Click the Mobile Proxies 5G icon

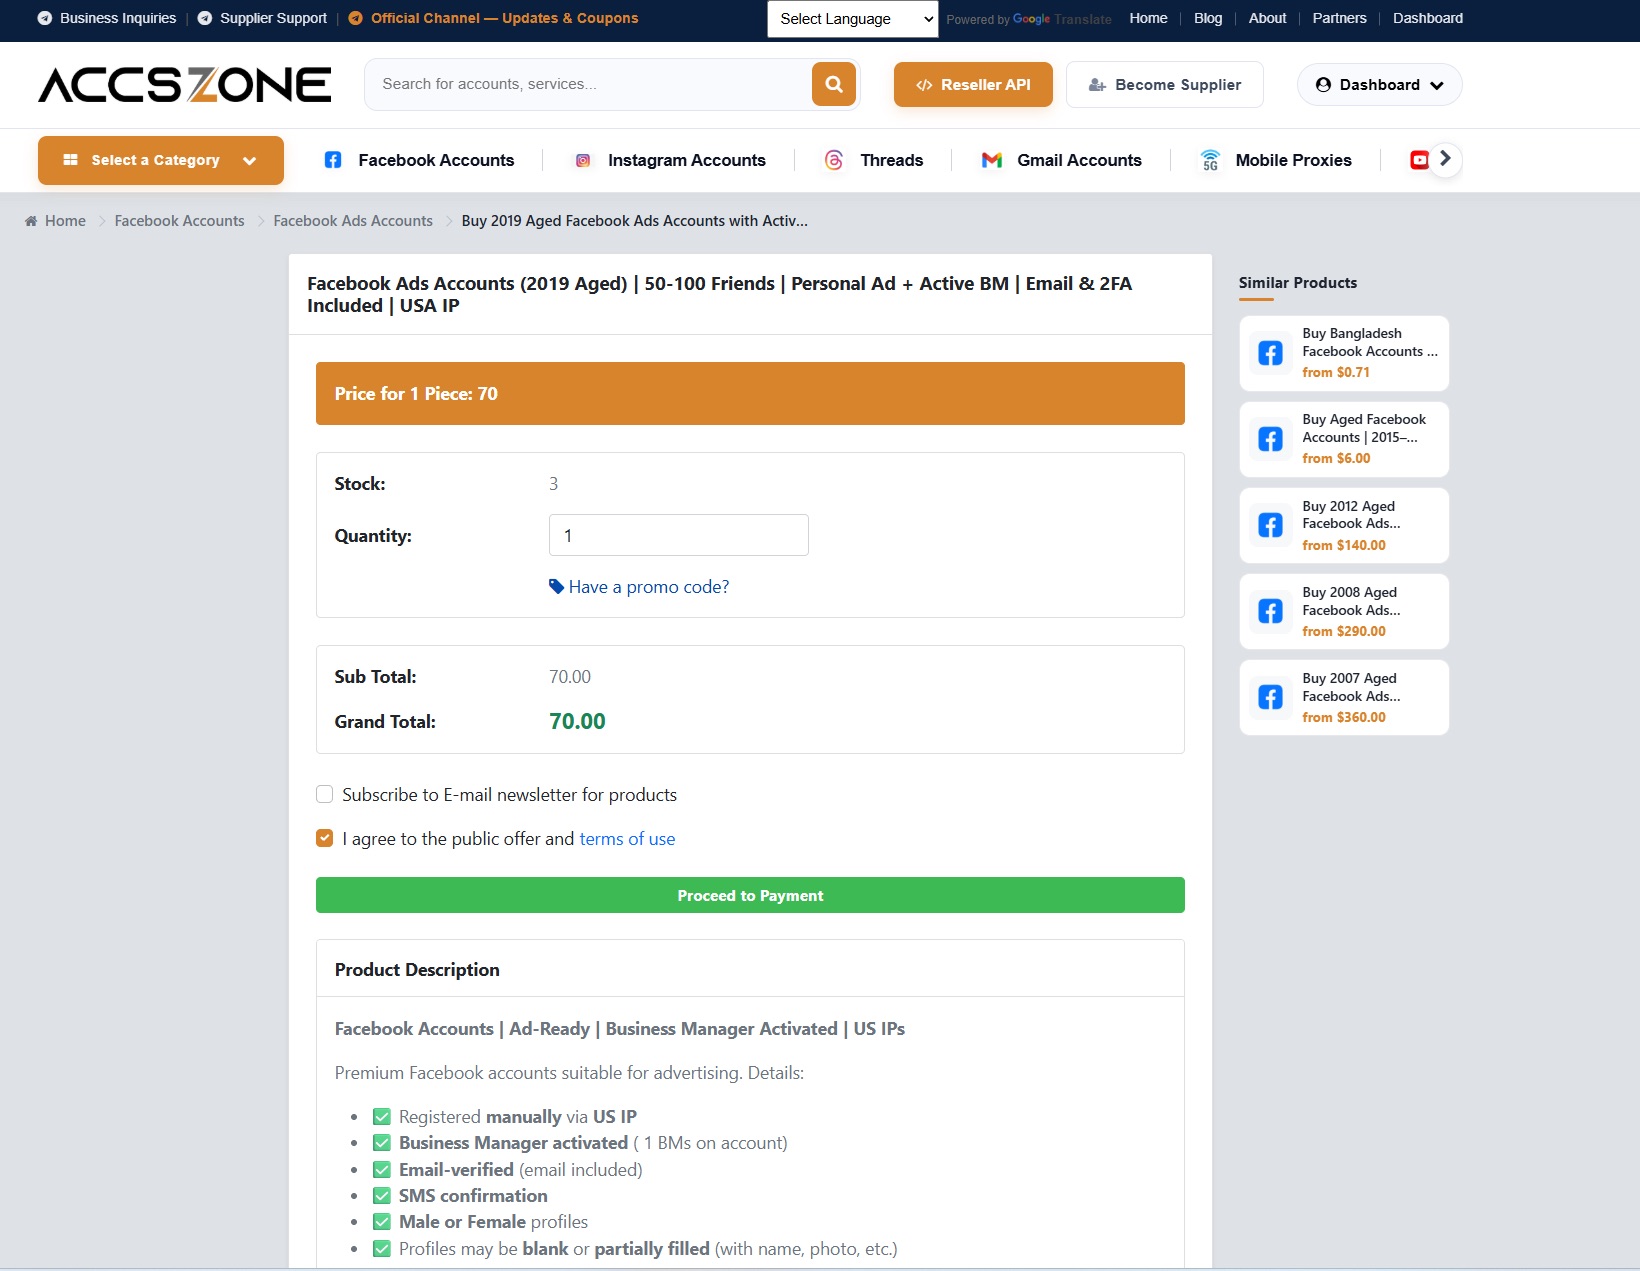[1210, 160]
